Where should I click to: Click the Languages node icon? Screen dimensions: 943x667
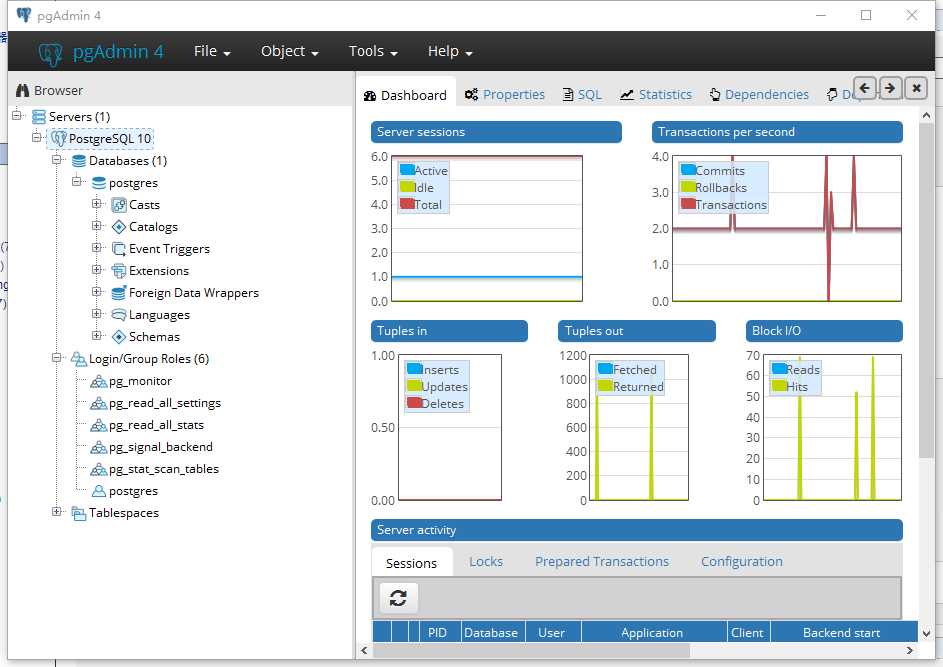tap(119, 315)
